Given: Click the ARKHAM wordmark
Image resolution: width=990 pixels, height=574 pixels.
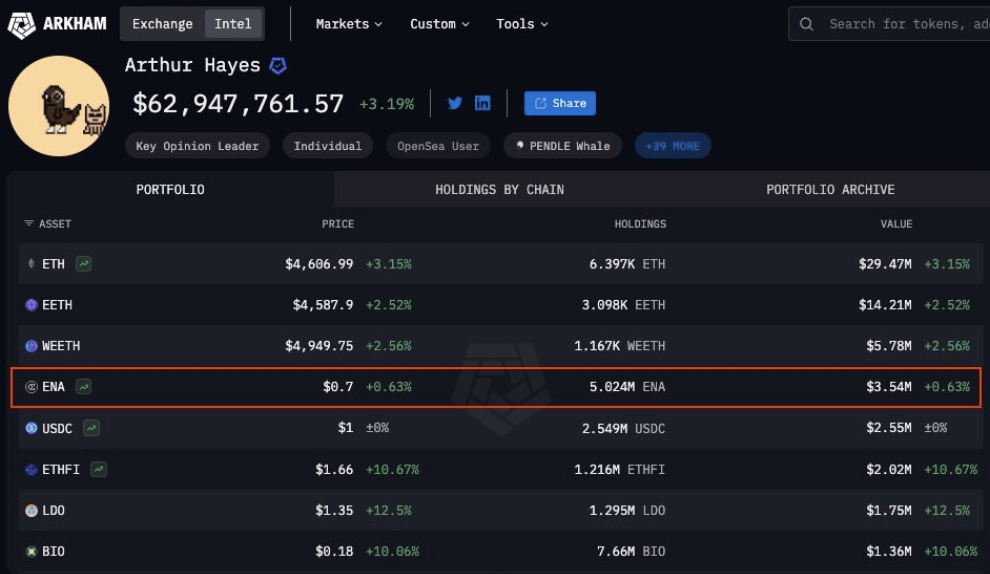Looking at the screenshot, I should [75, 24].
